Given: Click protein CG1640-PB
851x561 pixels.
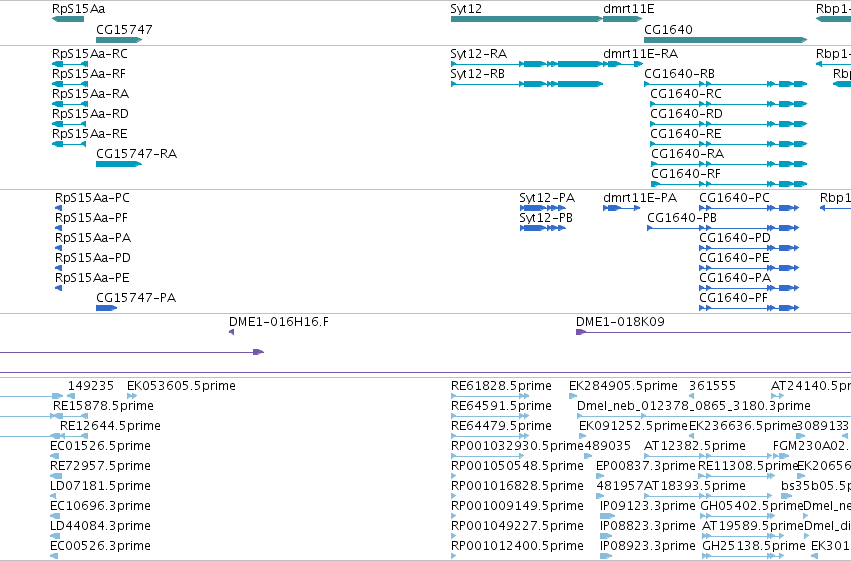Looking at the screenshot, I should pyautogui.click(x=682, y=218).
